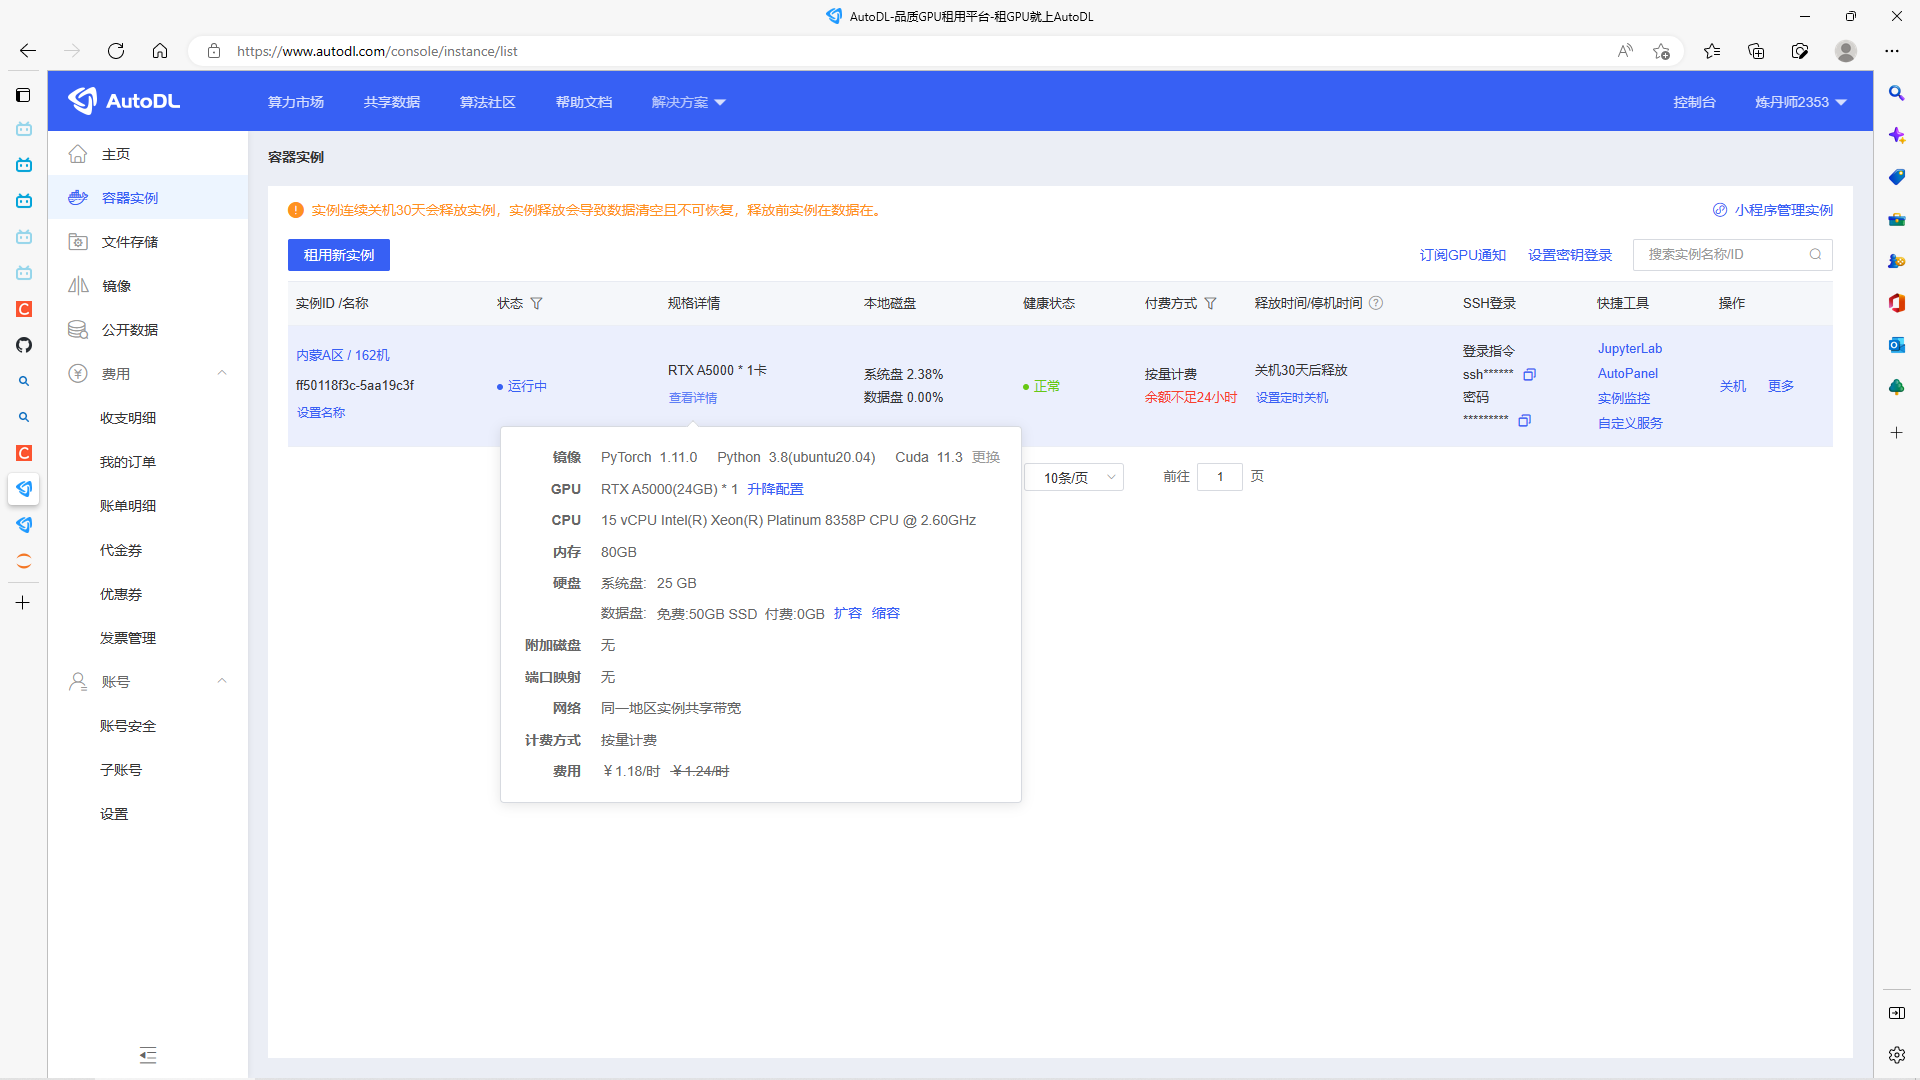Click the AutoDL logo
The width and height of the screenshot is (1920, 1080).
pyautogui.click(x=124, y=101)
